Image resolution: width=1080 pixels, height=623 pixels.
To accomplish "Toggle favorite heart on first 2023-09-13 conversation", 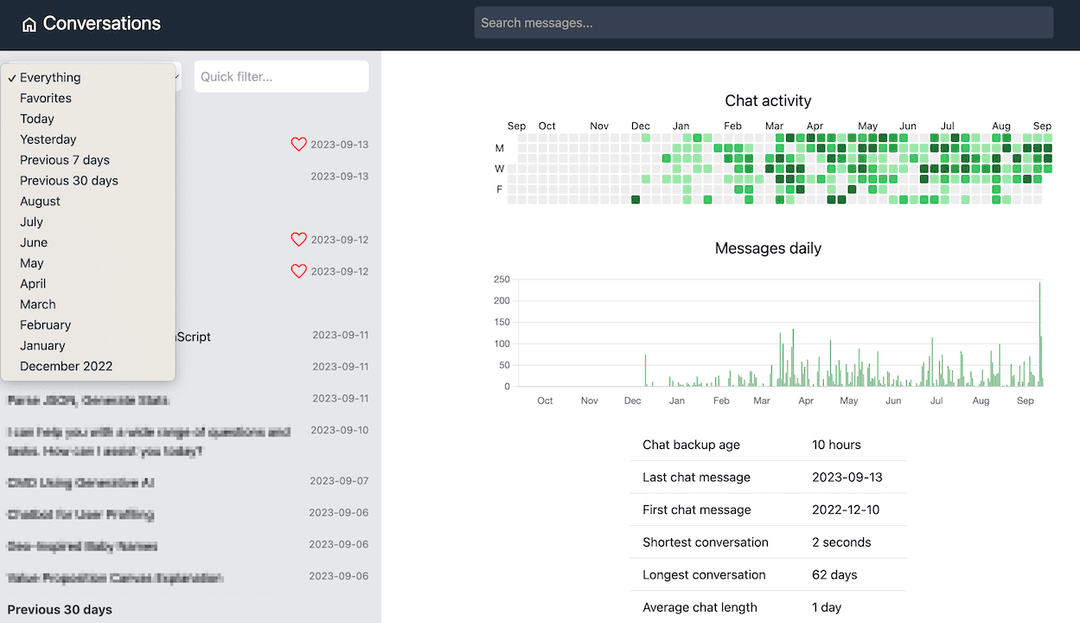I will tap(298, 145).
